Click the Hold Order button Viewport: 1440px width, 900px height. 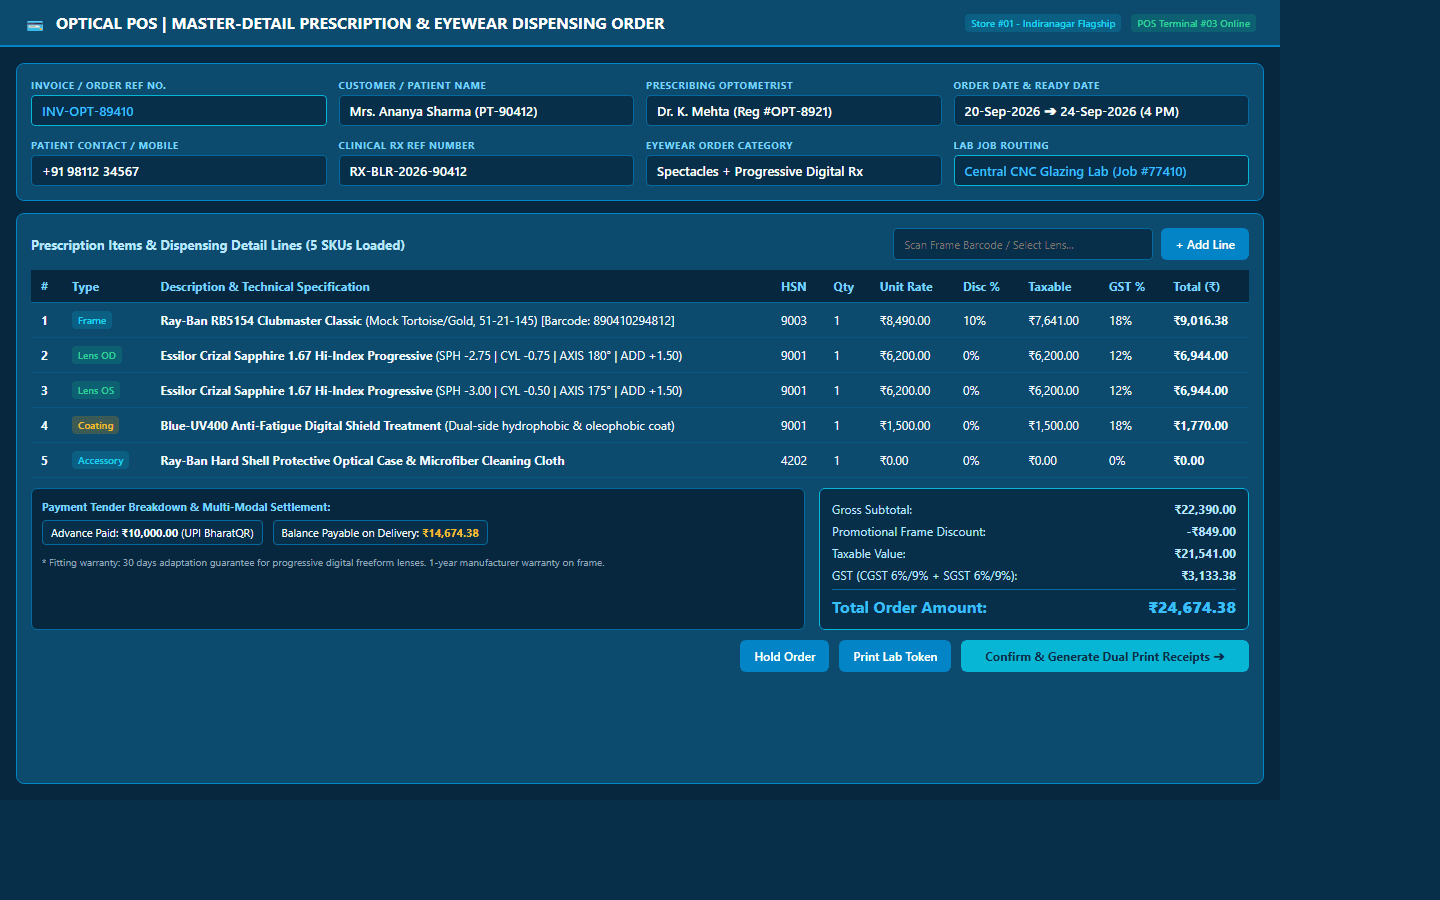tap(785, 656)
